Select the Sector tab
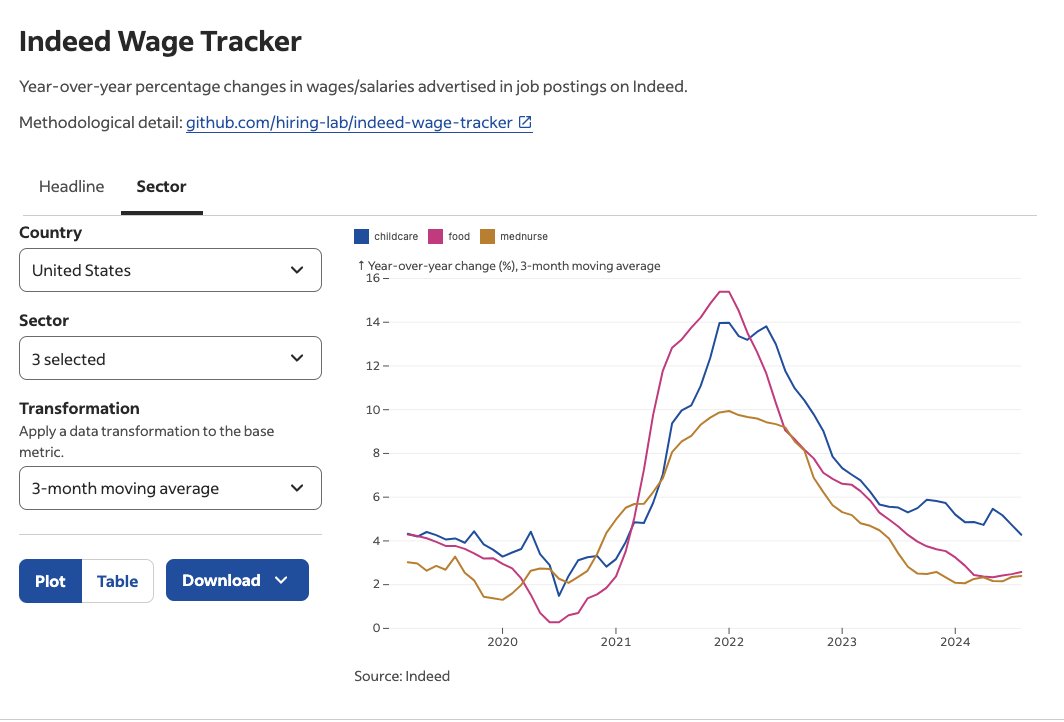Image resolution: width=1064 pixels, height=722 pixels. point(162,187)
